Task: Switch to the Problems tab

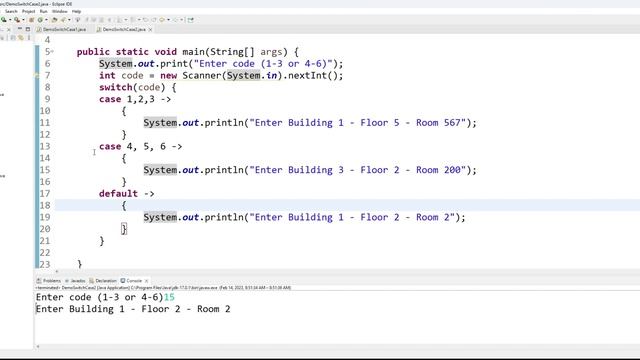Action: (49, 281)
